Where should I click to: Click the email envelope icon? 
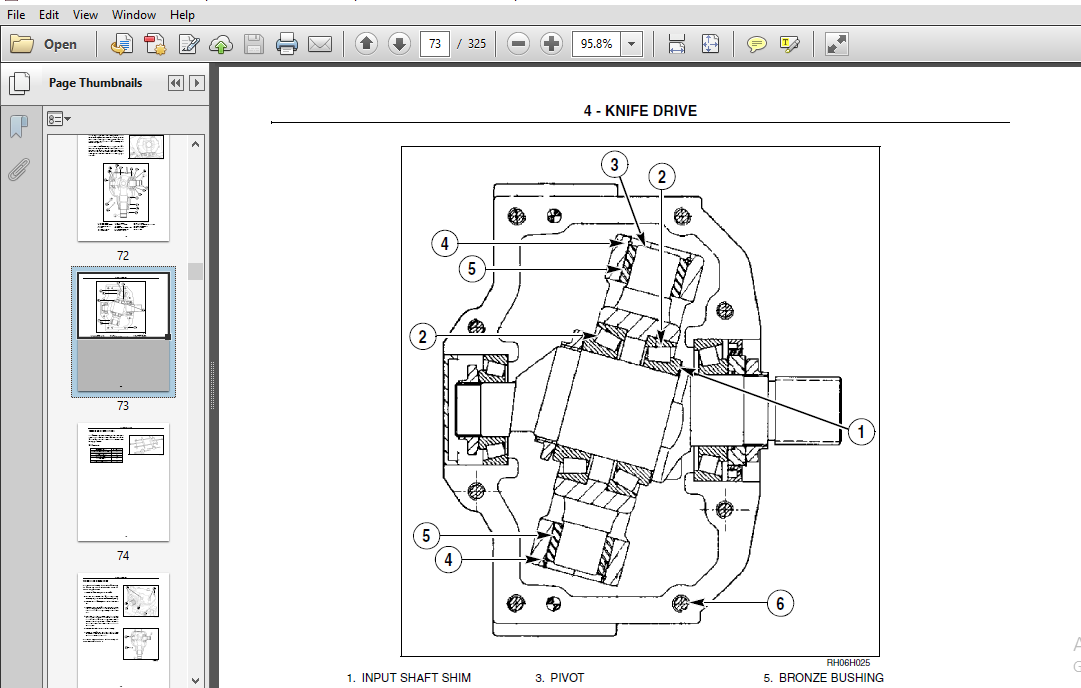pos(320,44)
